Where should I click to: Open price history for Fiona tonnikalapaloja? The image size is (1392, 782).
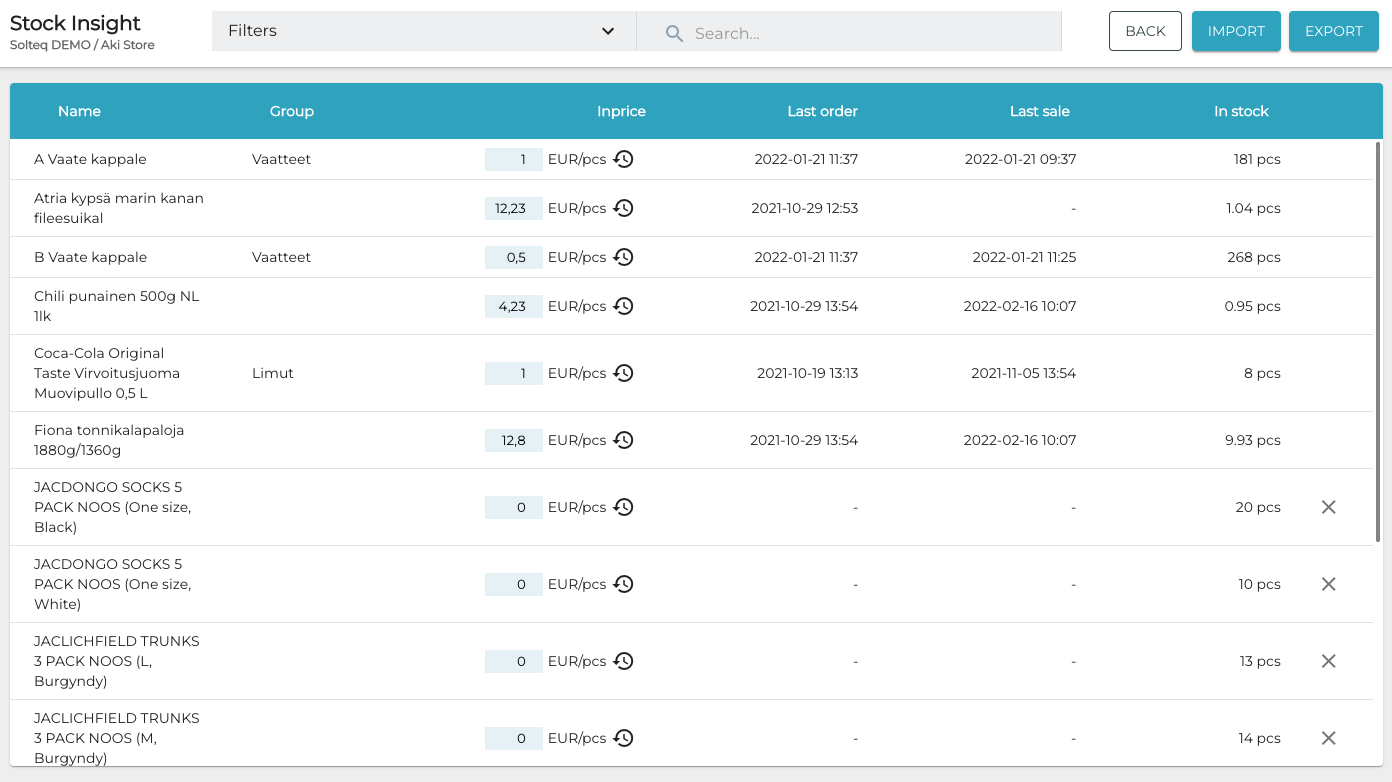pyautogui.click(x=623, y=440)
